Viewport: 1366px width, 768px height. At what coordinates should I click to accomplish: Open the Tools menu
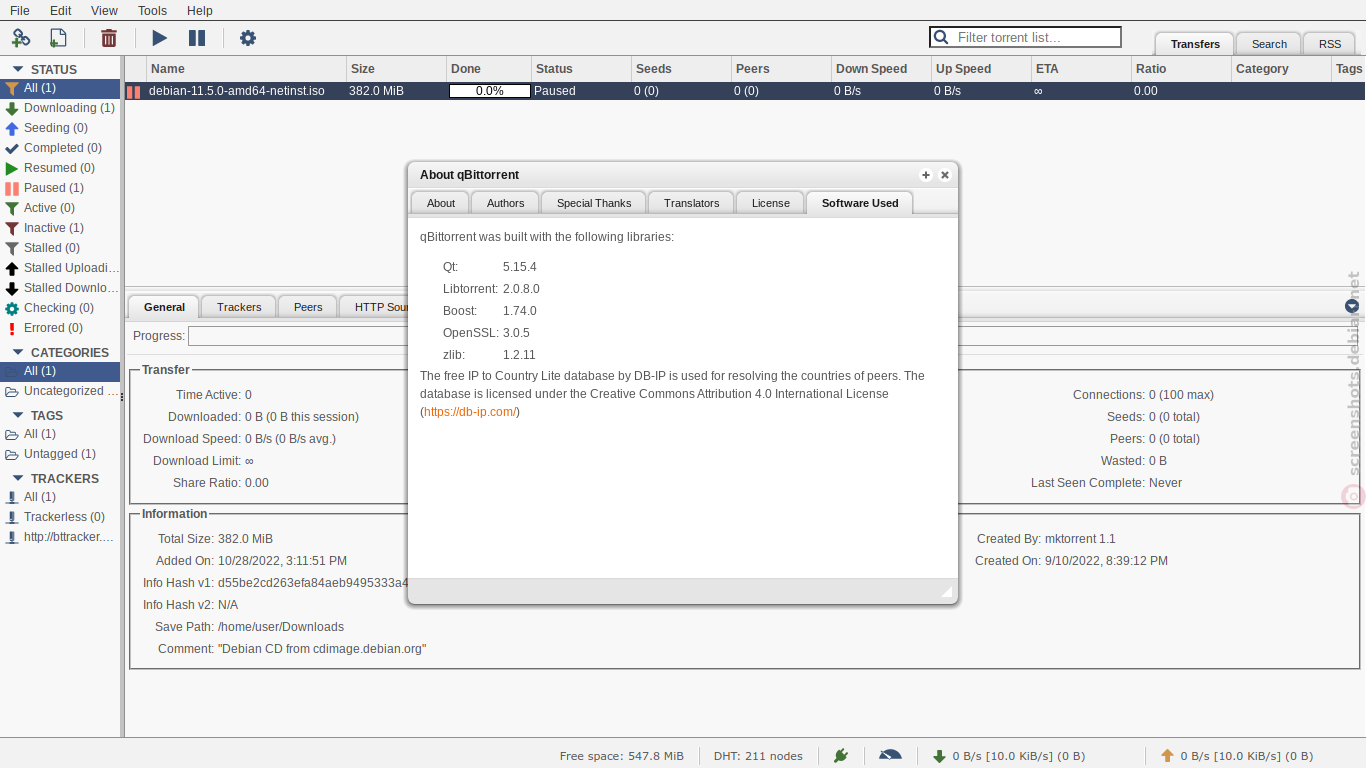pyautogui.click(x=152, y=10)
